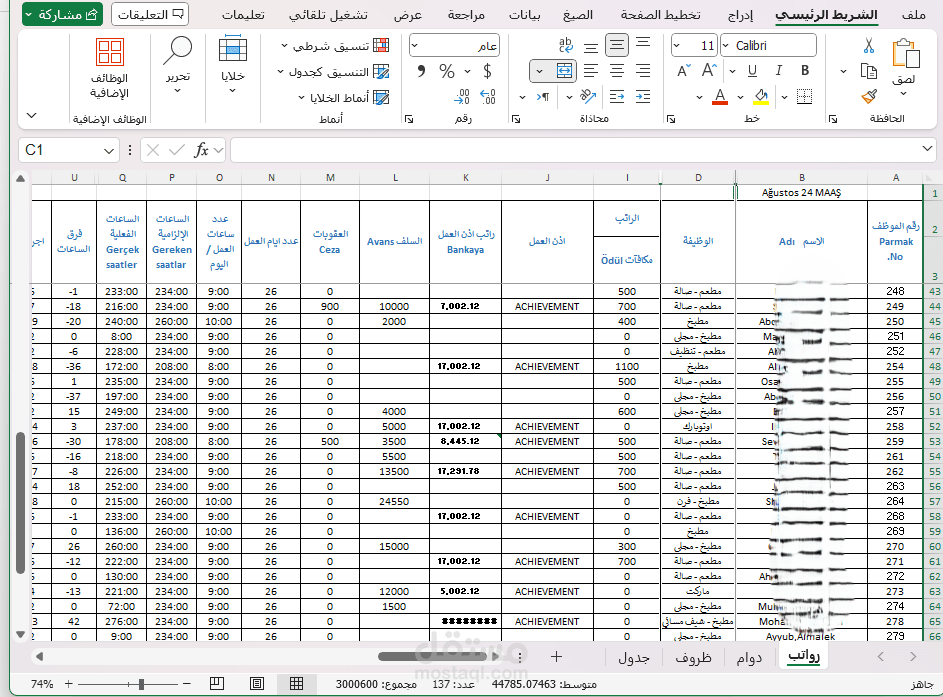This screenshot has height=697, width=943.
Task: Click the zoom slider handle
Action: (x=141, y=684)
